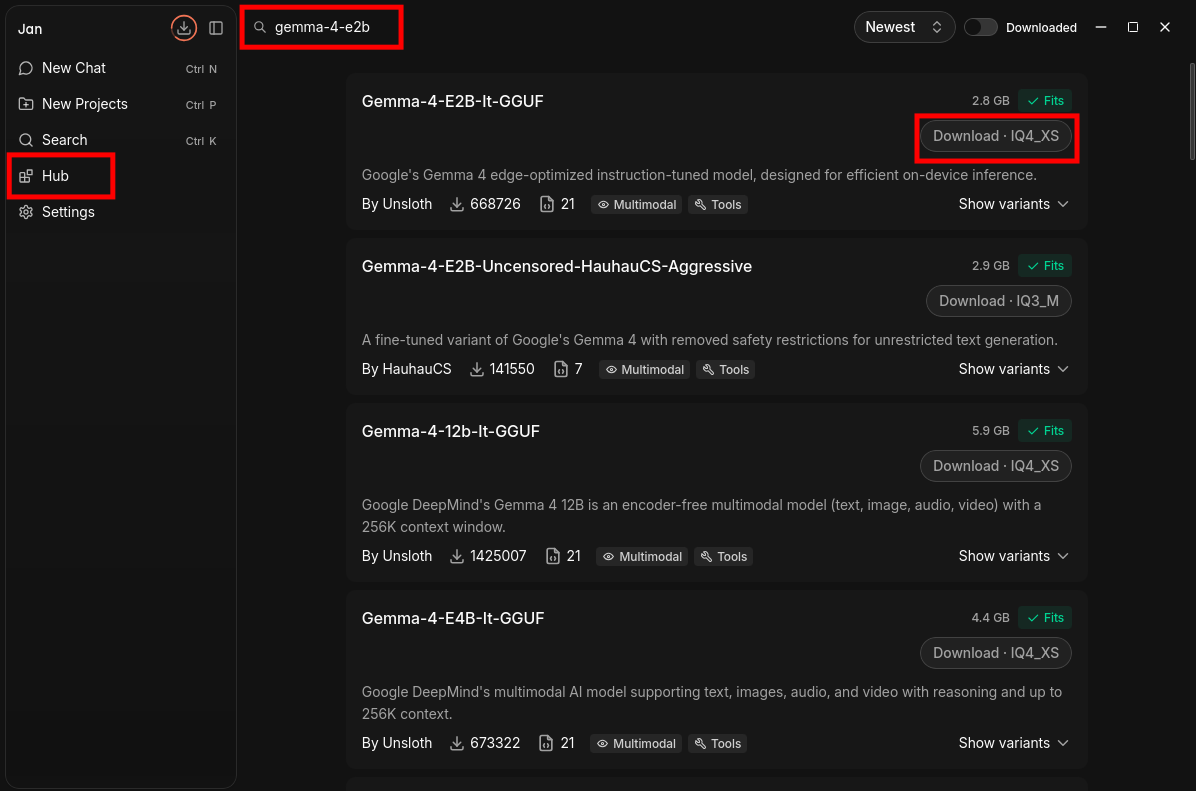Click Tools tag on HauhauCS-Aggressive card

tap(725, 369)
